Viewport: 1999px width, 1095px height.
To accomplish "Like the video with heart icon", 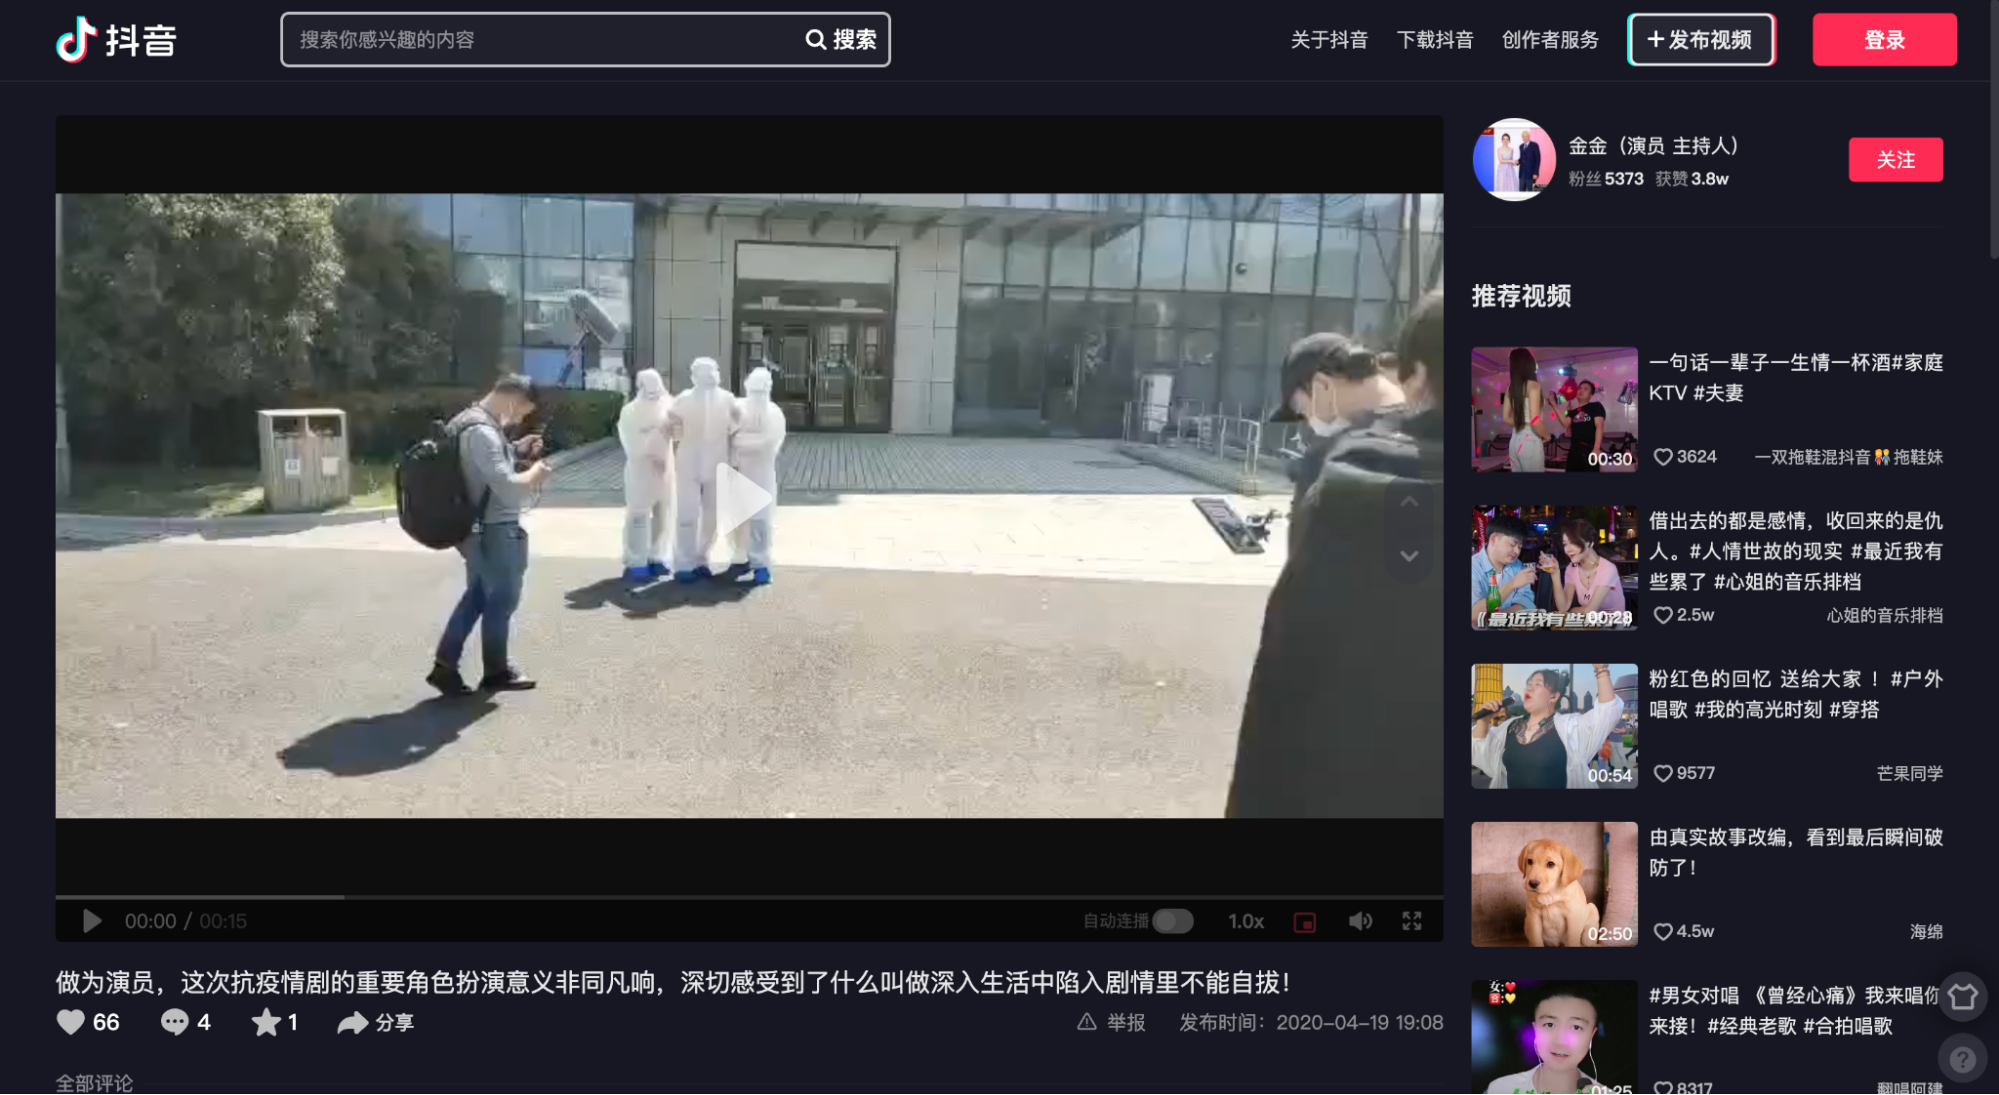I will (71, 1022).
